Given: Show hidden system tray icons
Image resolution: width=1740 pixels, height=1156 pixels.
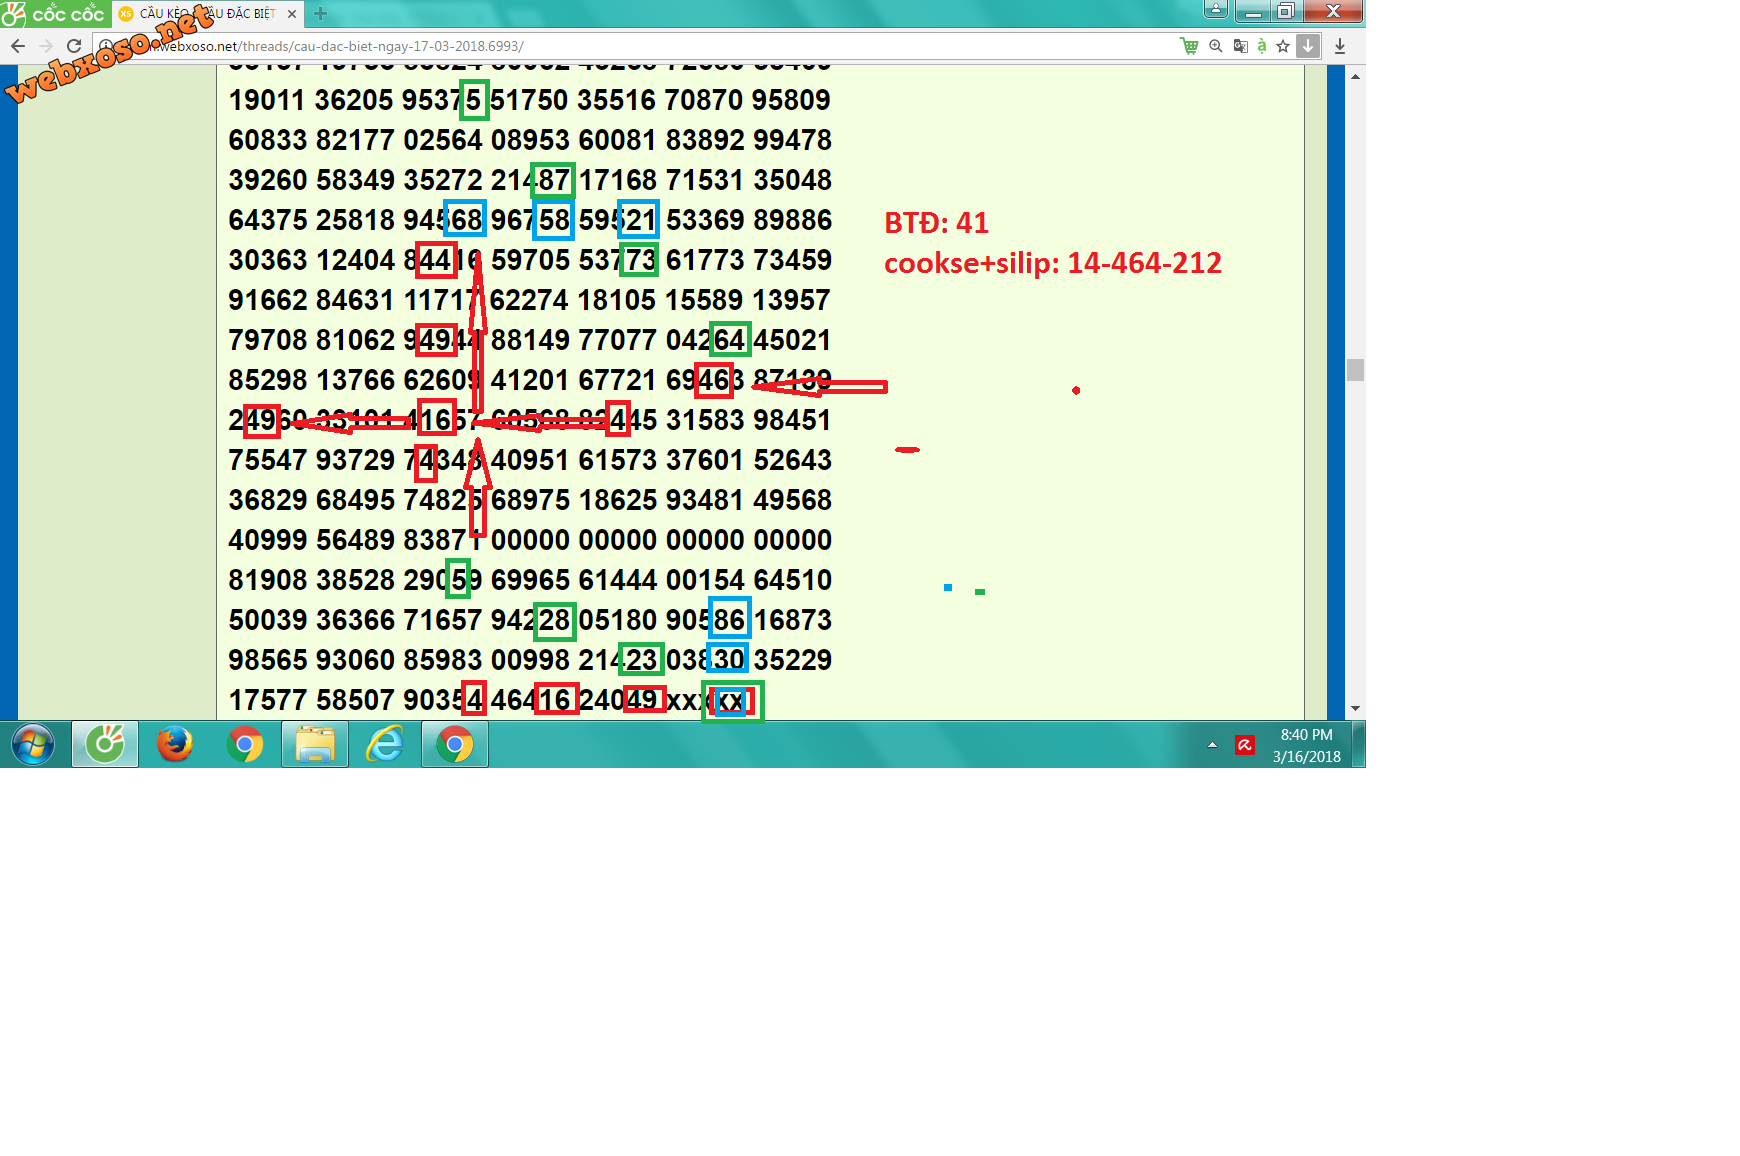Looking at the screenshot, I should click(1212, 745).
